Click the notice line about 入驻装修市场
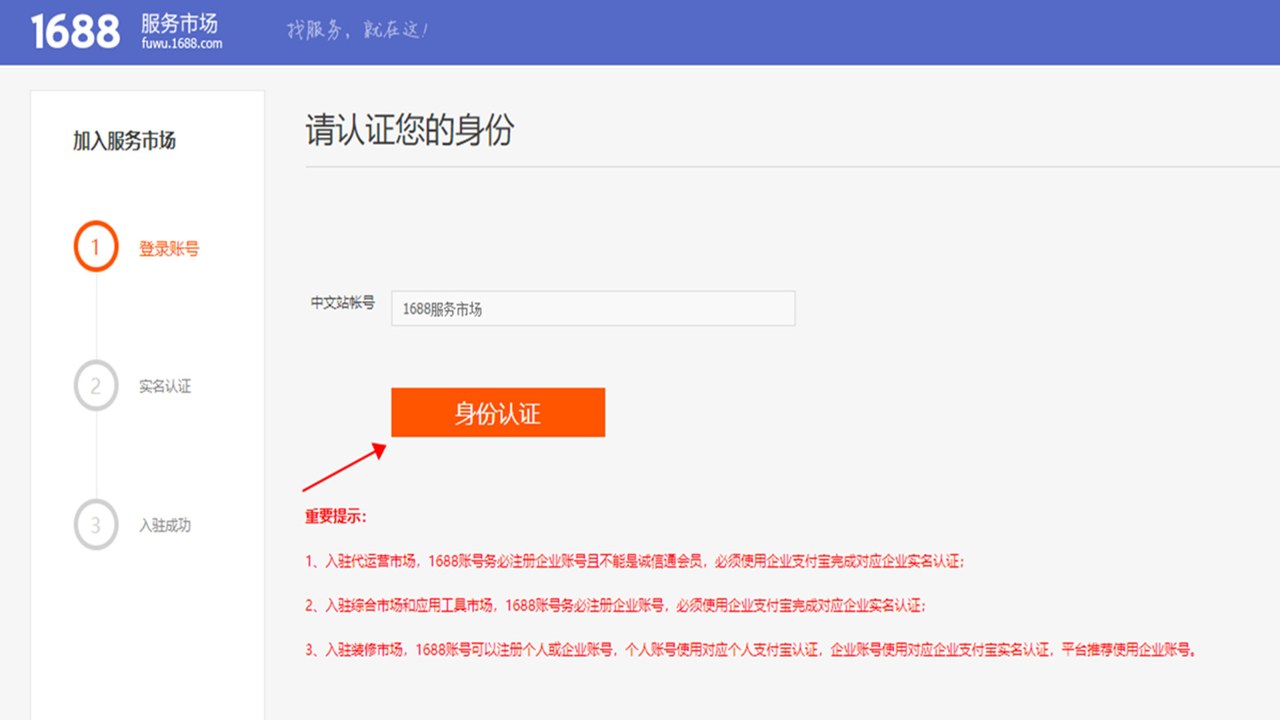This screenshot has height=720, width=1280. 752,649
